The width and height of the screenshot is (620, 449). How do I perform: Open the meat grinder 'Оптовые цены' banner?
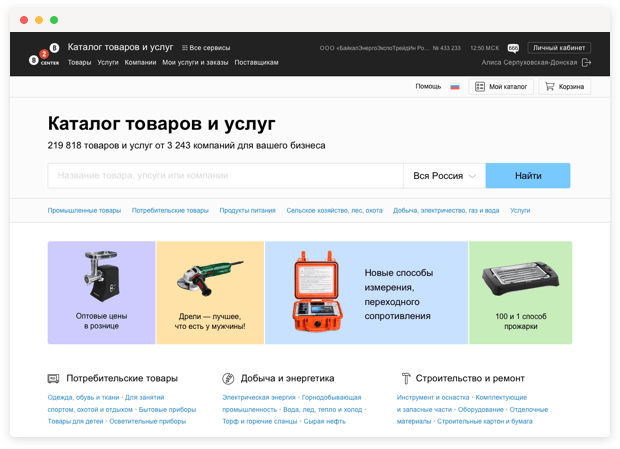tap(101, 290)
